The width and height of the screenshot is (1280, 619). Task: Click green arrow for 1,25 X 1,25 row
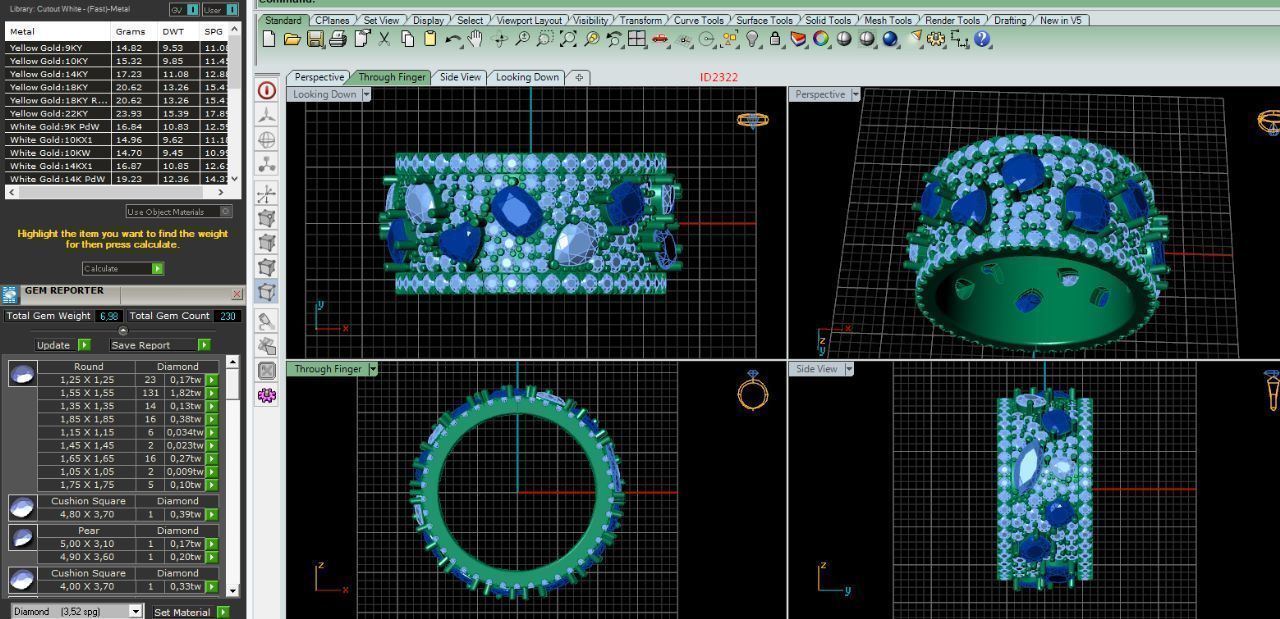[x=211, y=380]
